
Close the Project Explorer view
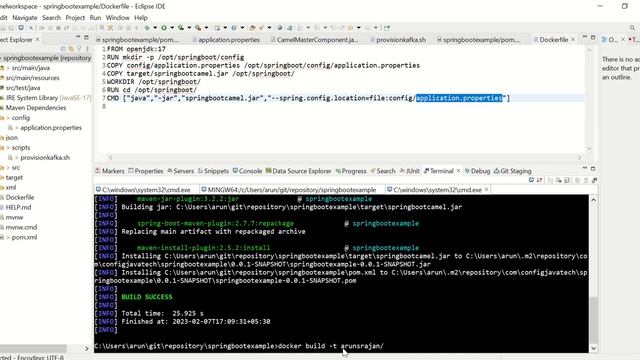38,40
